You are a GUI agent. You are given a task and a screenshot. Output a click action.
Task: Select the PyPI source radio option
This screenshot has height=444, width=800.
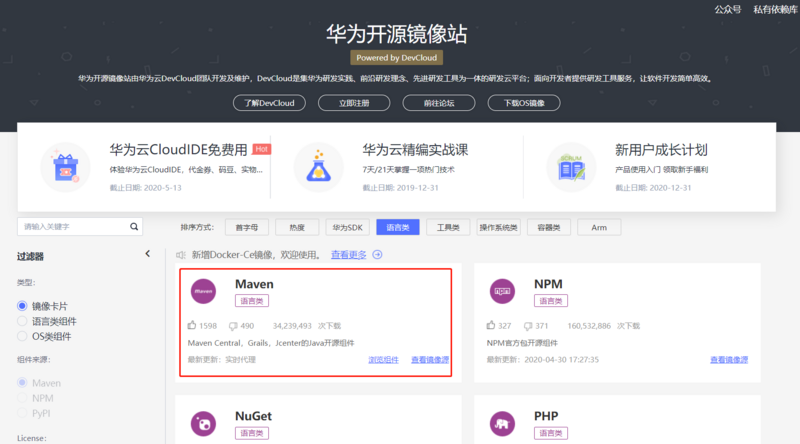[22, 413]
